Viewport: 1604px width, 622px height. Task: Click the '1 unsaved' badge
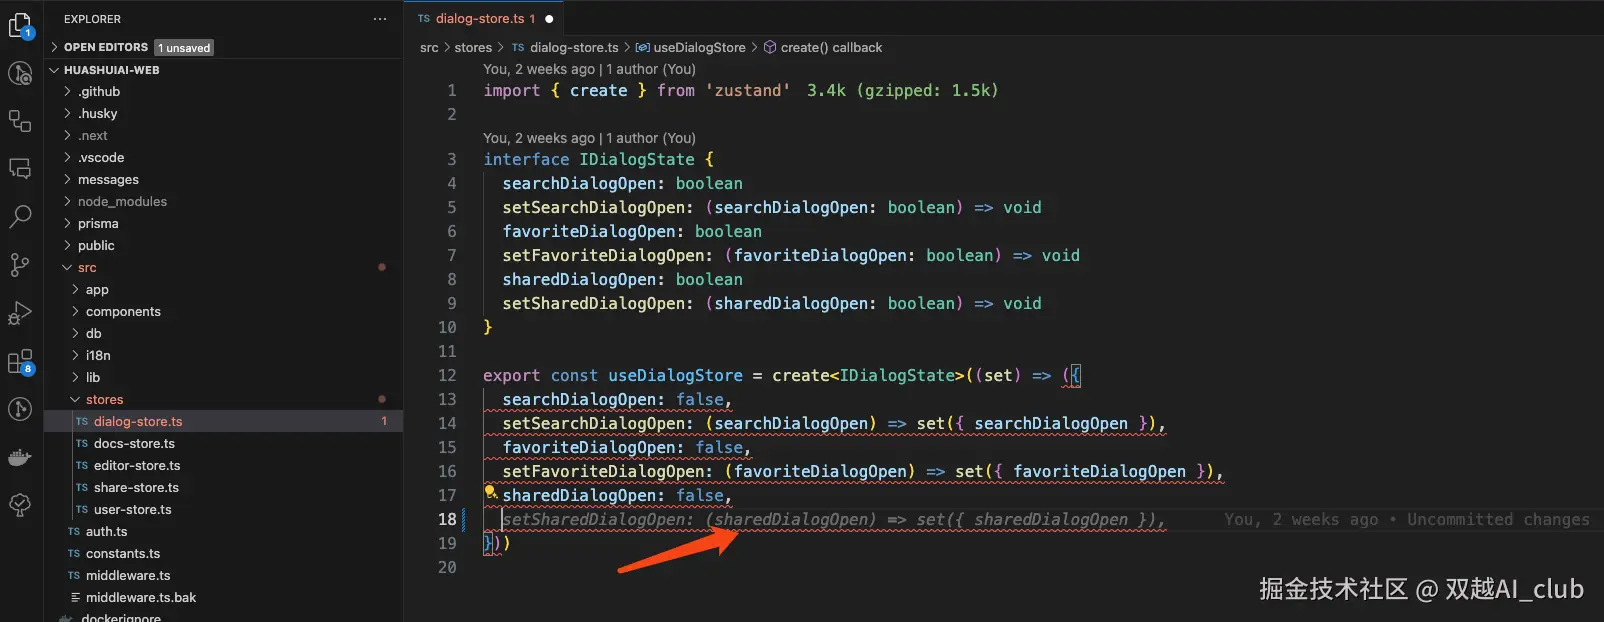click(x=184, y=48)
